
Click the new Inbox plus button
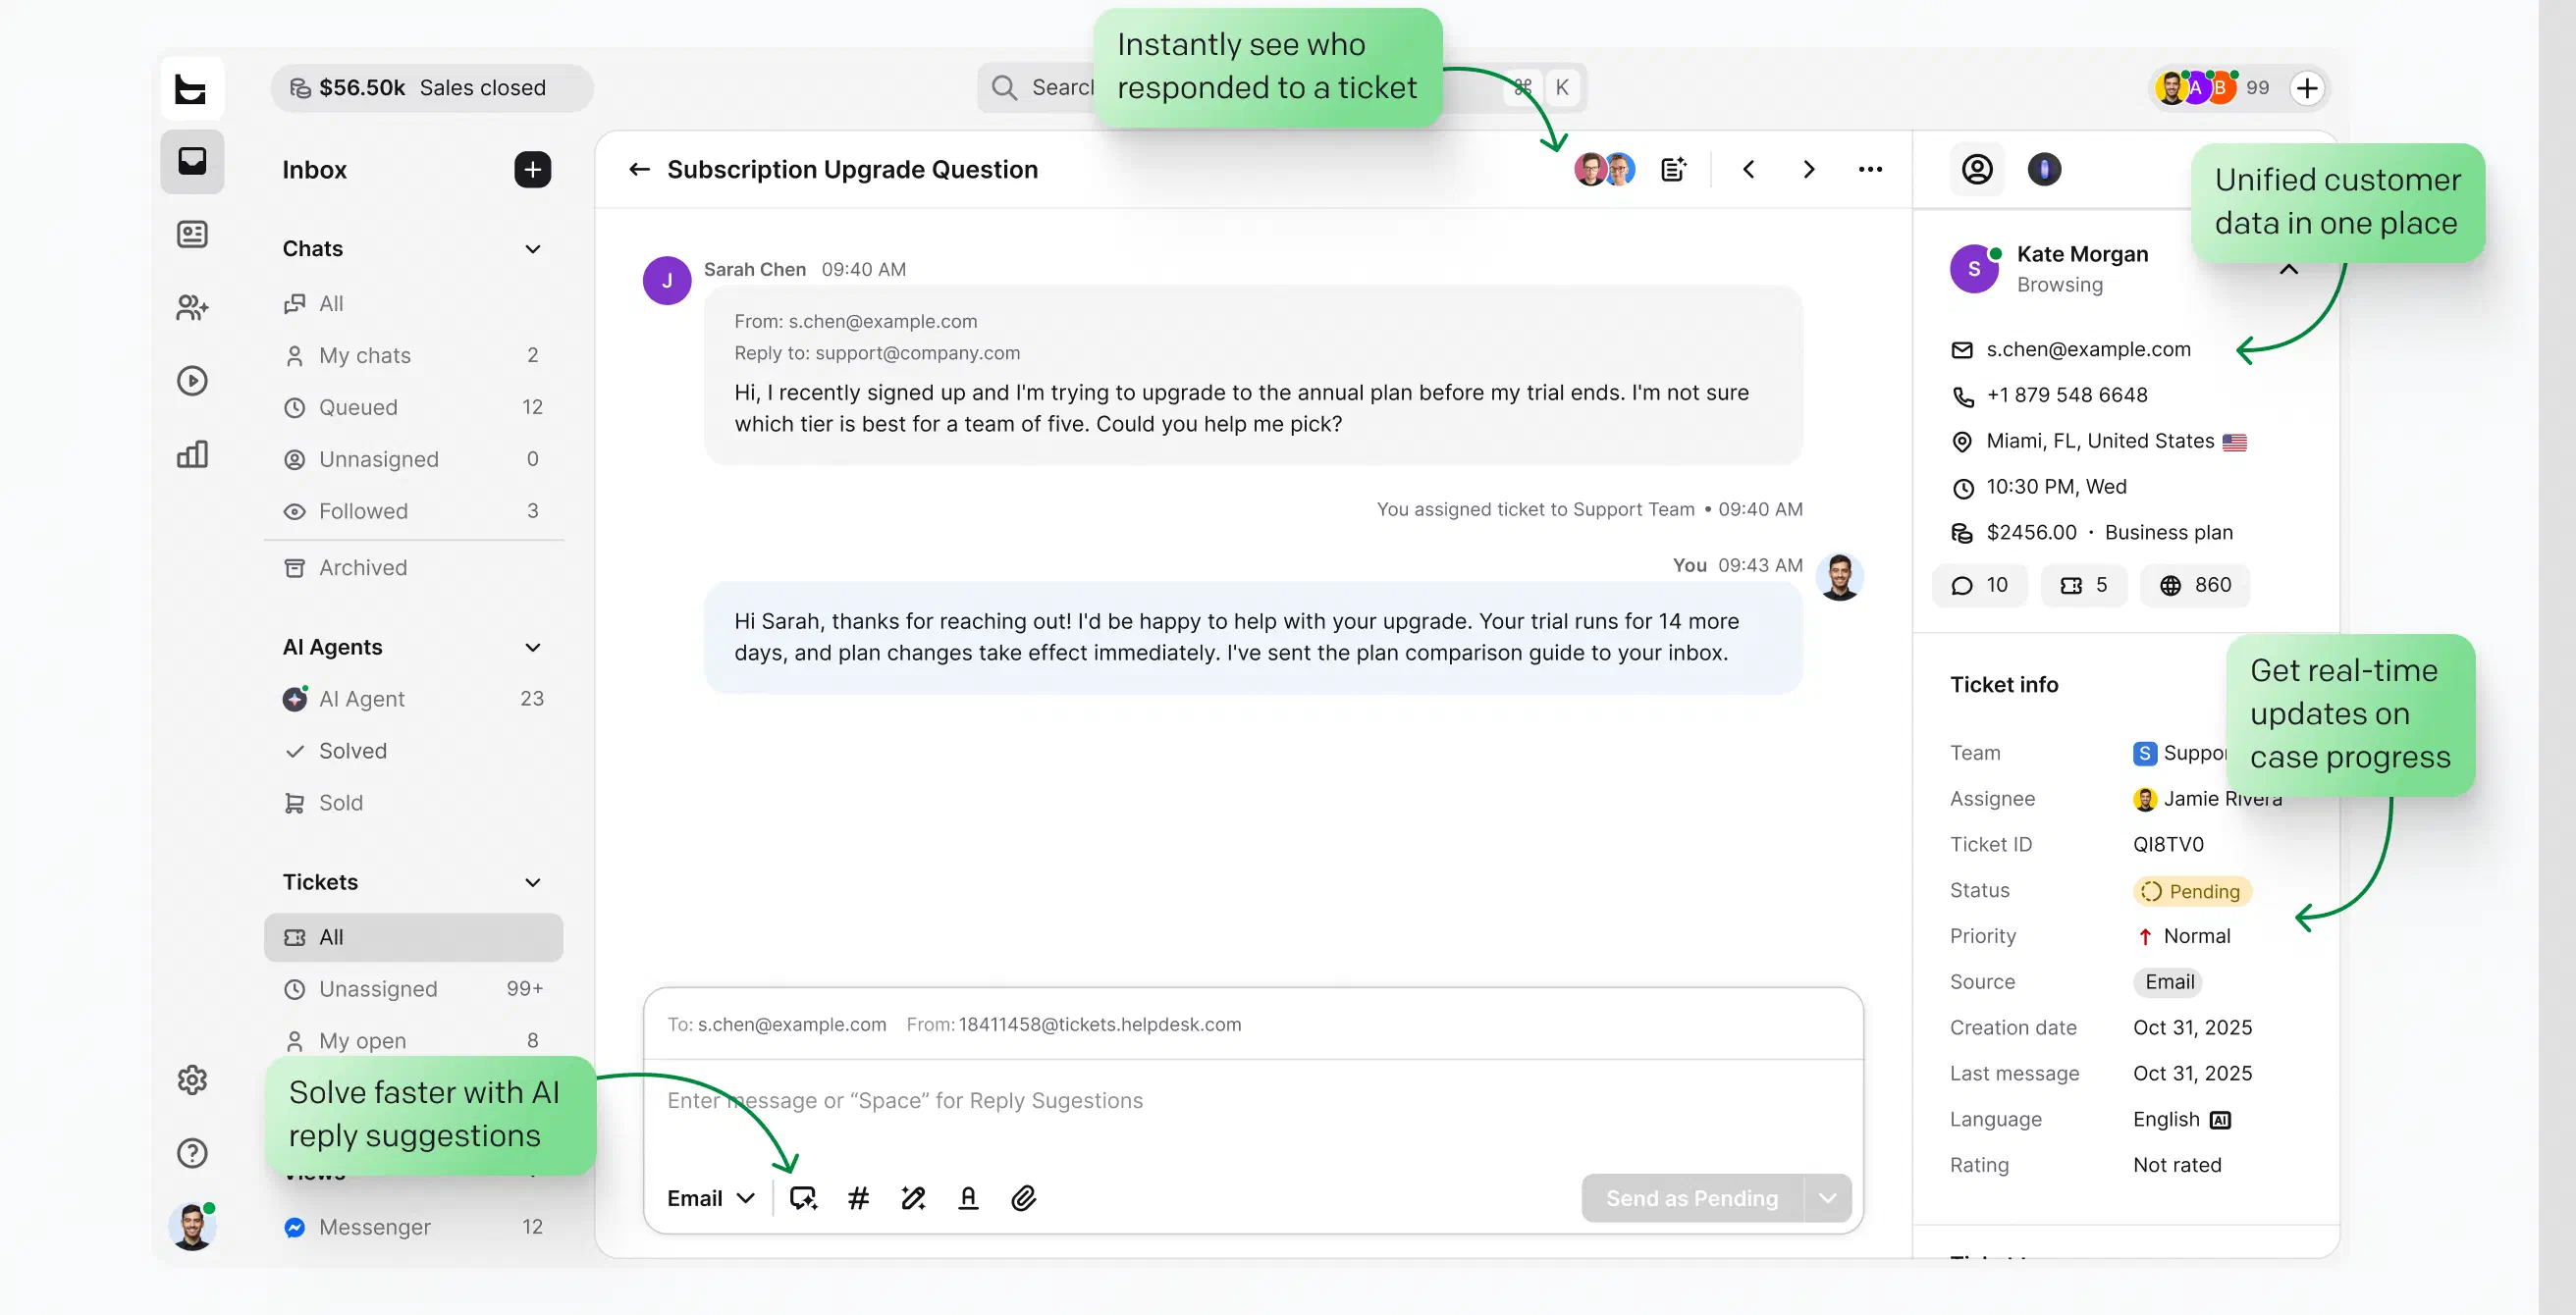pos(532,170)
